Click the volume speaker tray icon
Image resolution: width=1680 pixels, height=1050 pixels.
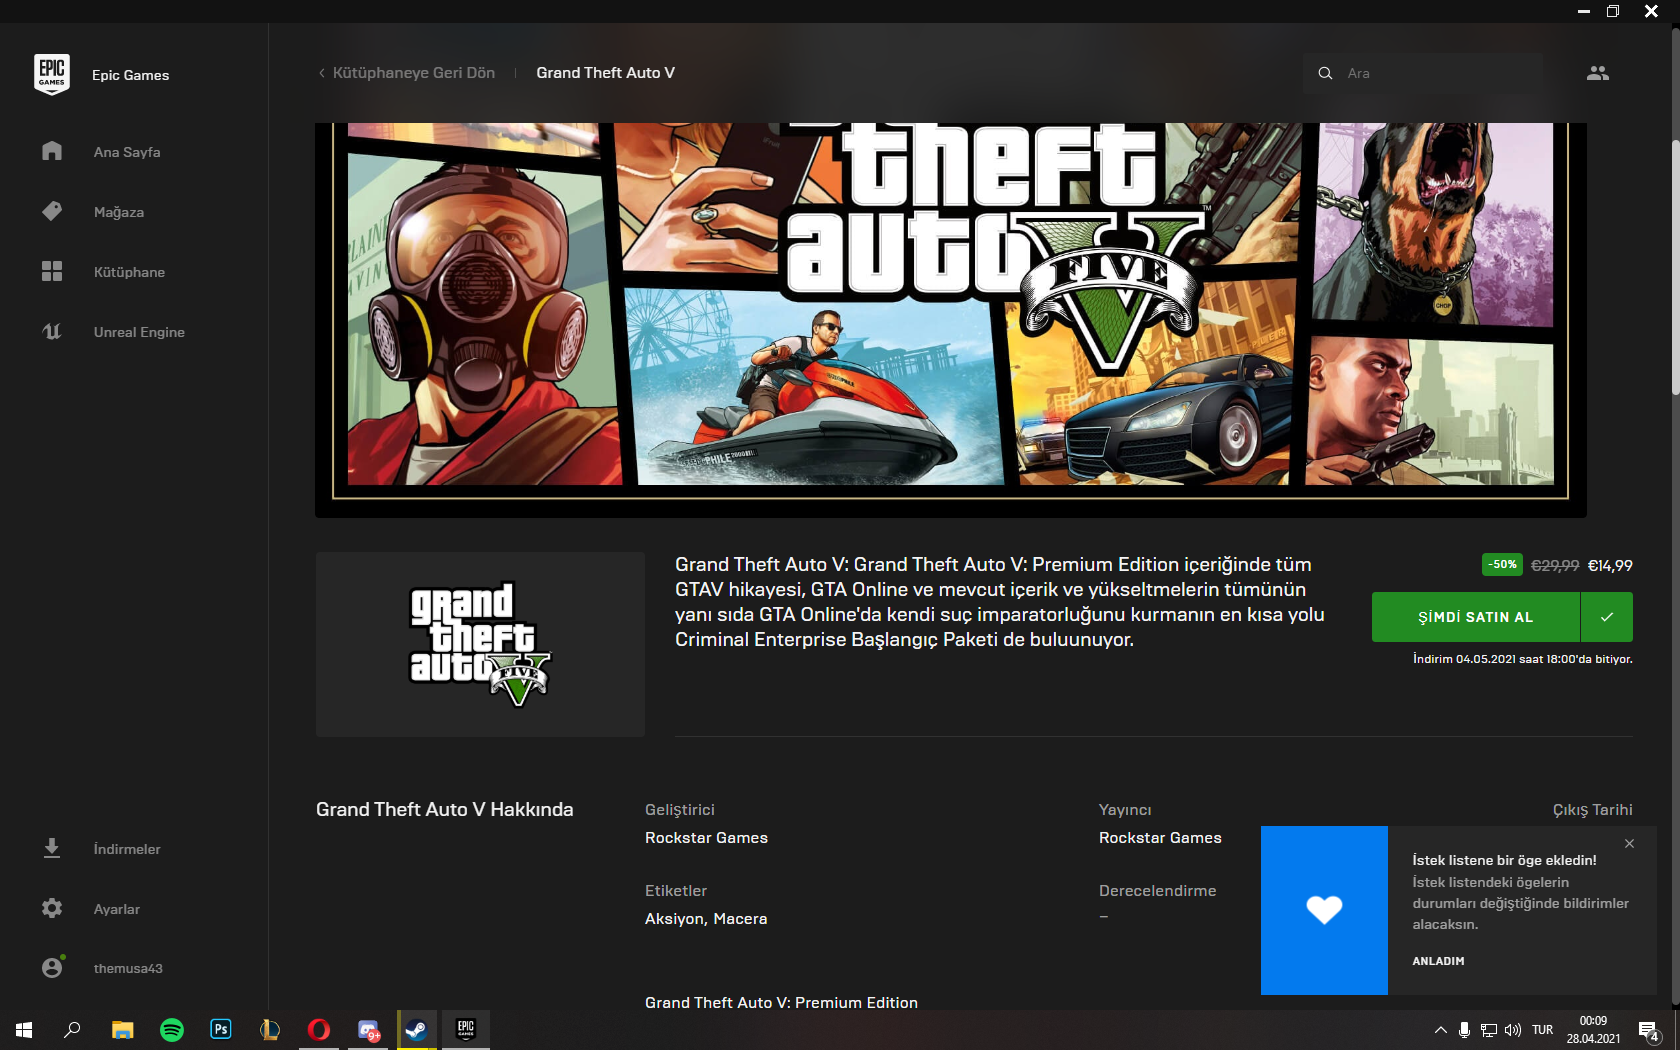coord(1513,1030)
